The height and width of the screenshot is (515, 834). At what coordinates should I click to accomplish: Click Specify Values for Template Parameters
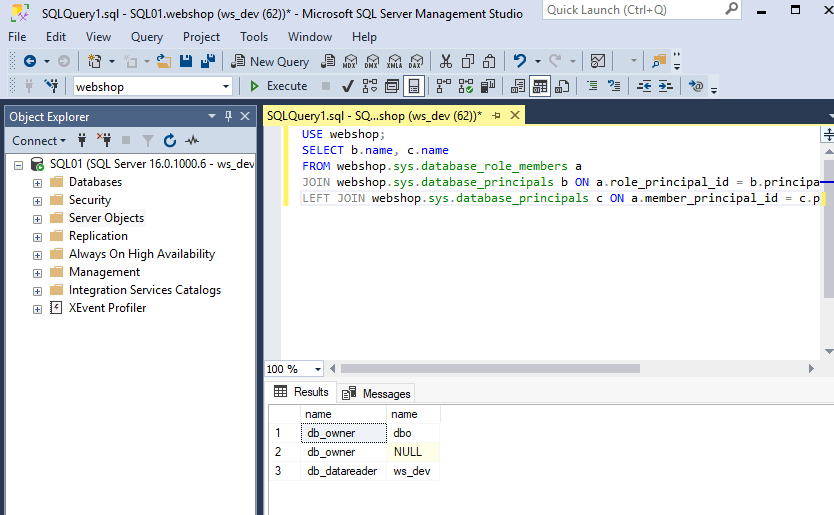[x=696, y=86]
